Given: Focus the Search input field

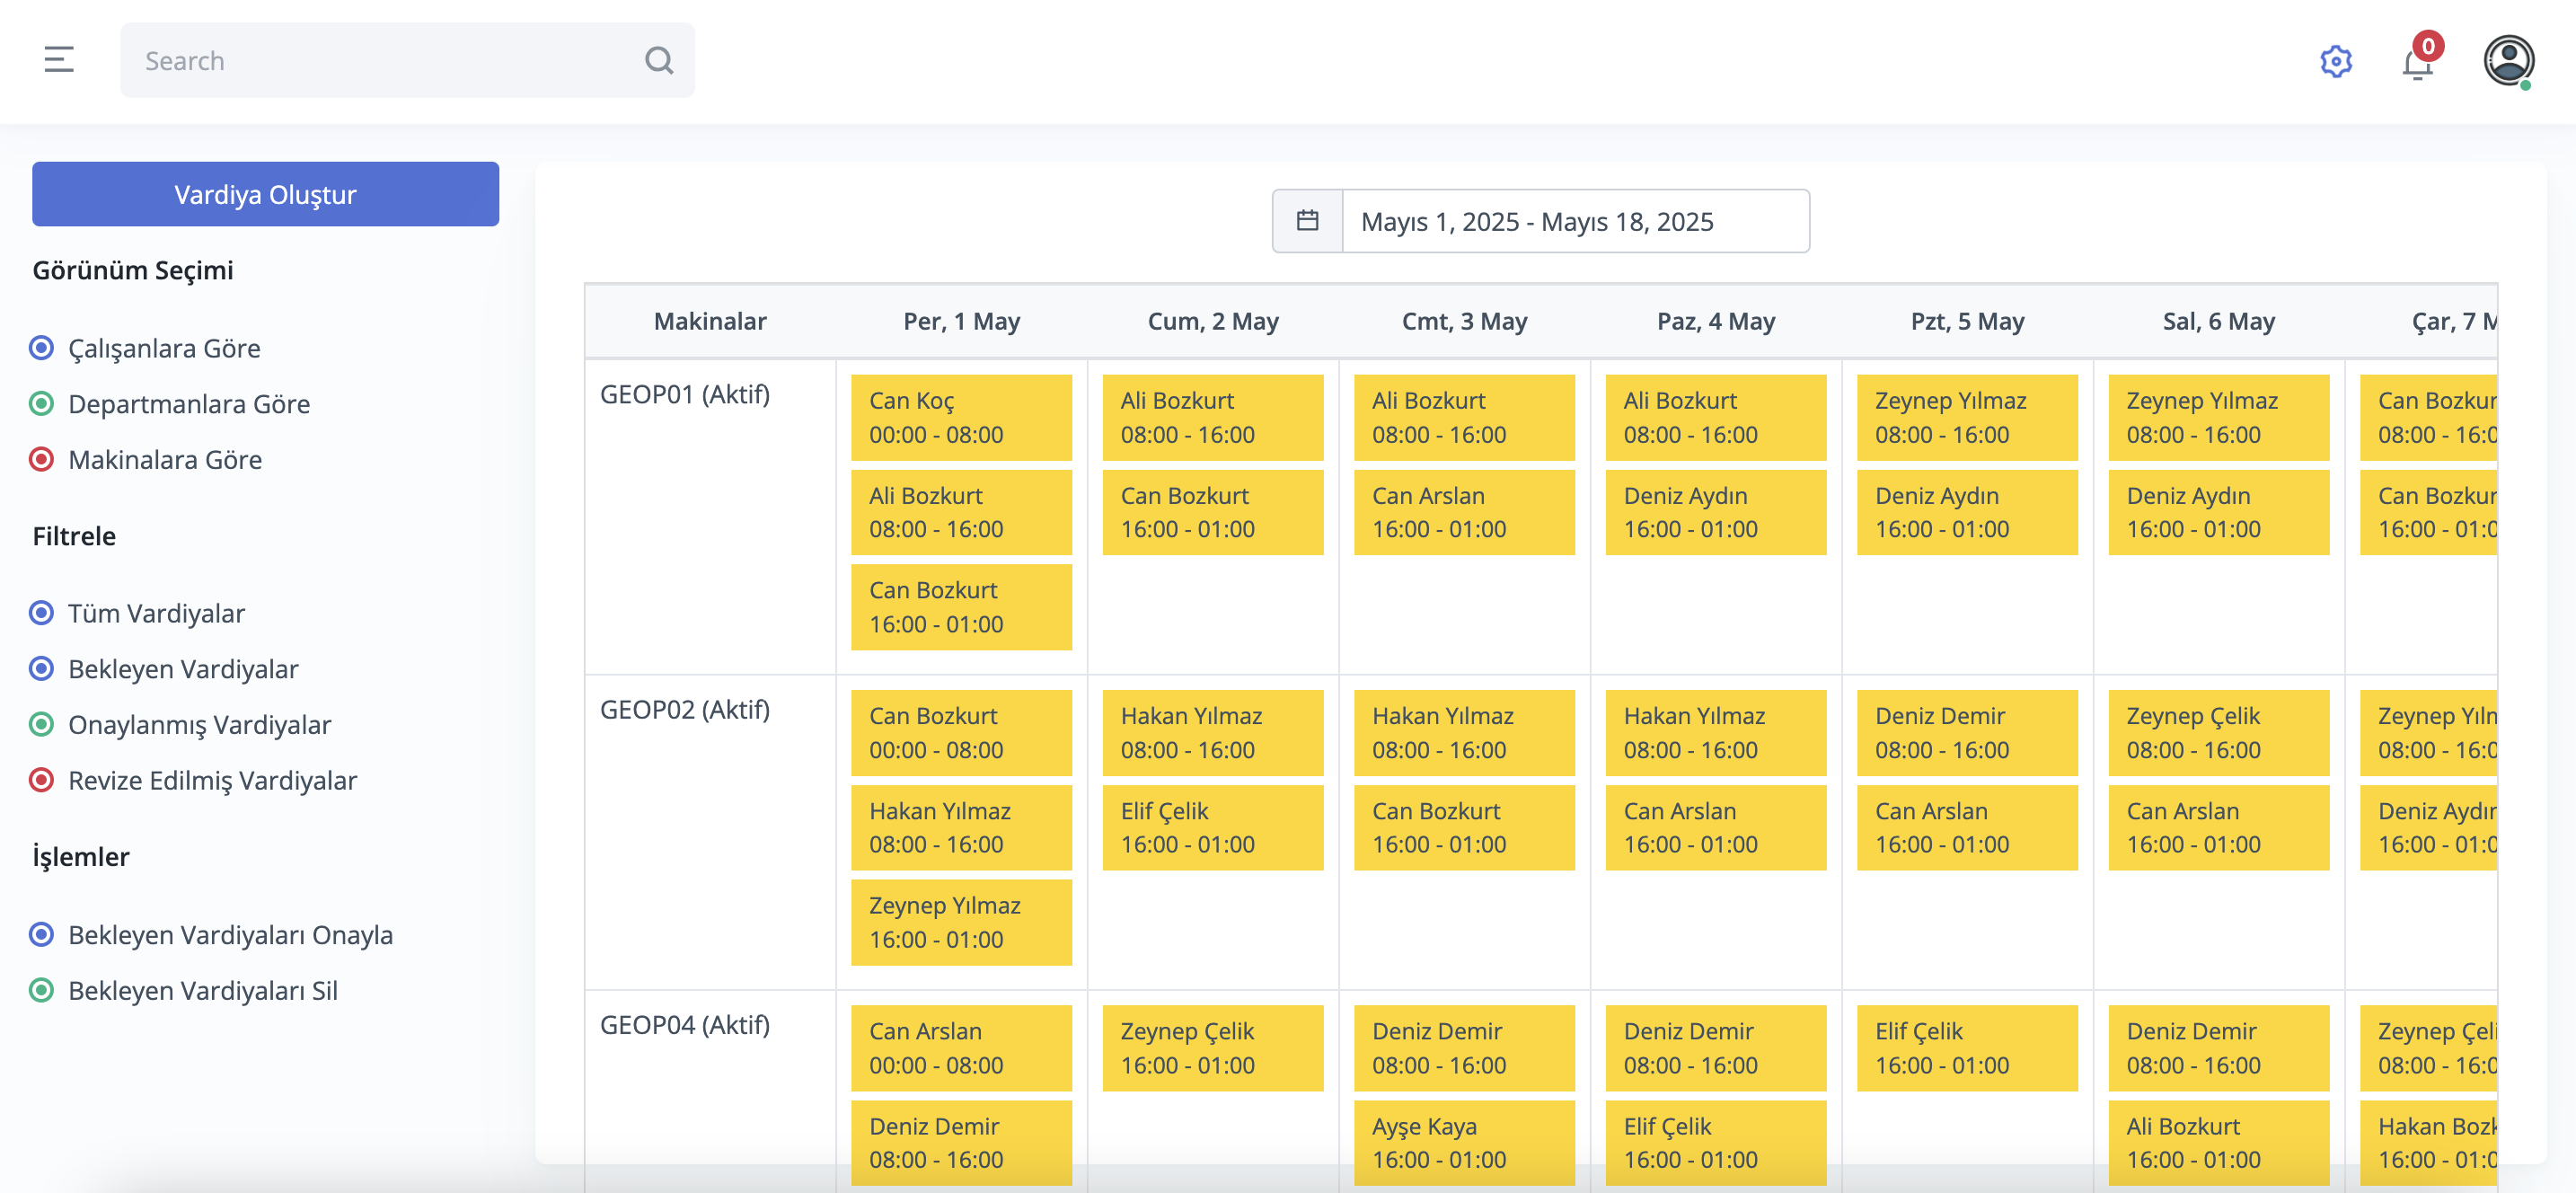Looking at the screenshot, I should [407, 61].
